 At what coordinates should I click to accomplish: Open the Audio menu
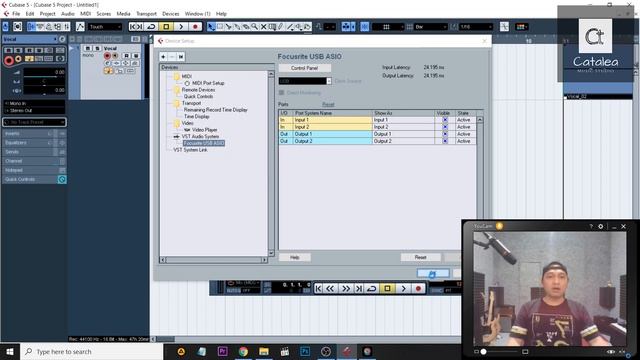pyautogui.click(x=68, y=14)
